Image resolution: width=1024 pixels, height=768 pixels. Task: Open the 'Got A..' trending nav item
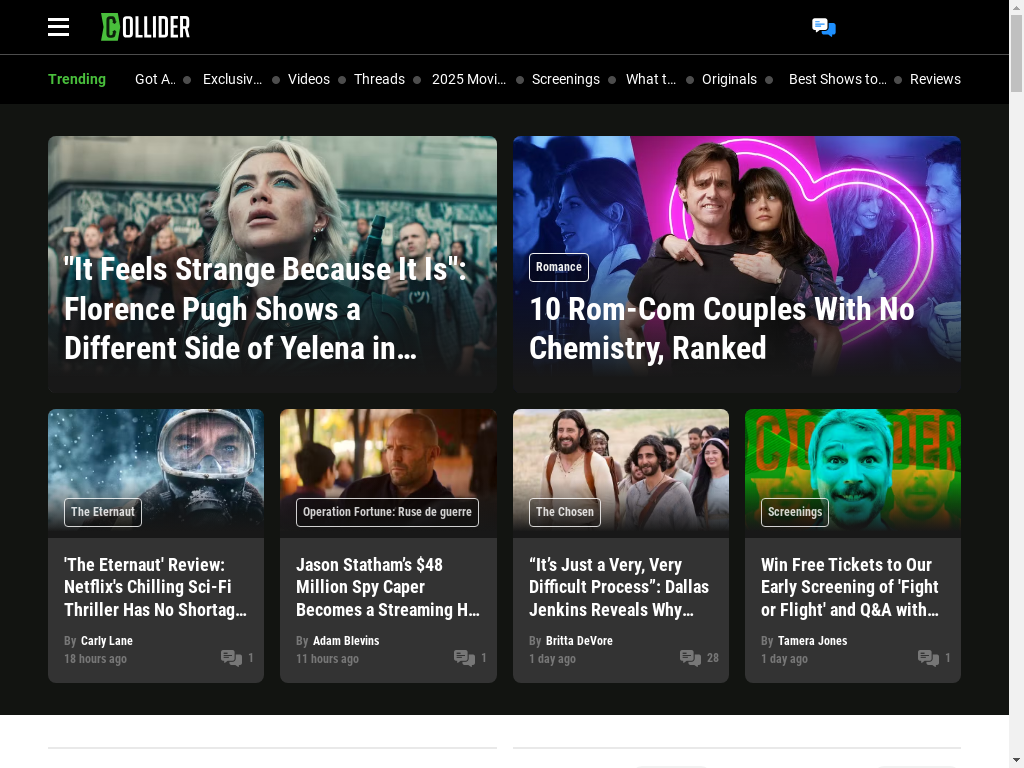[x=155, y=79]
